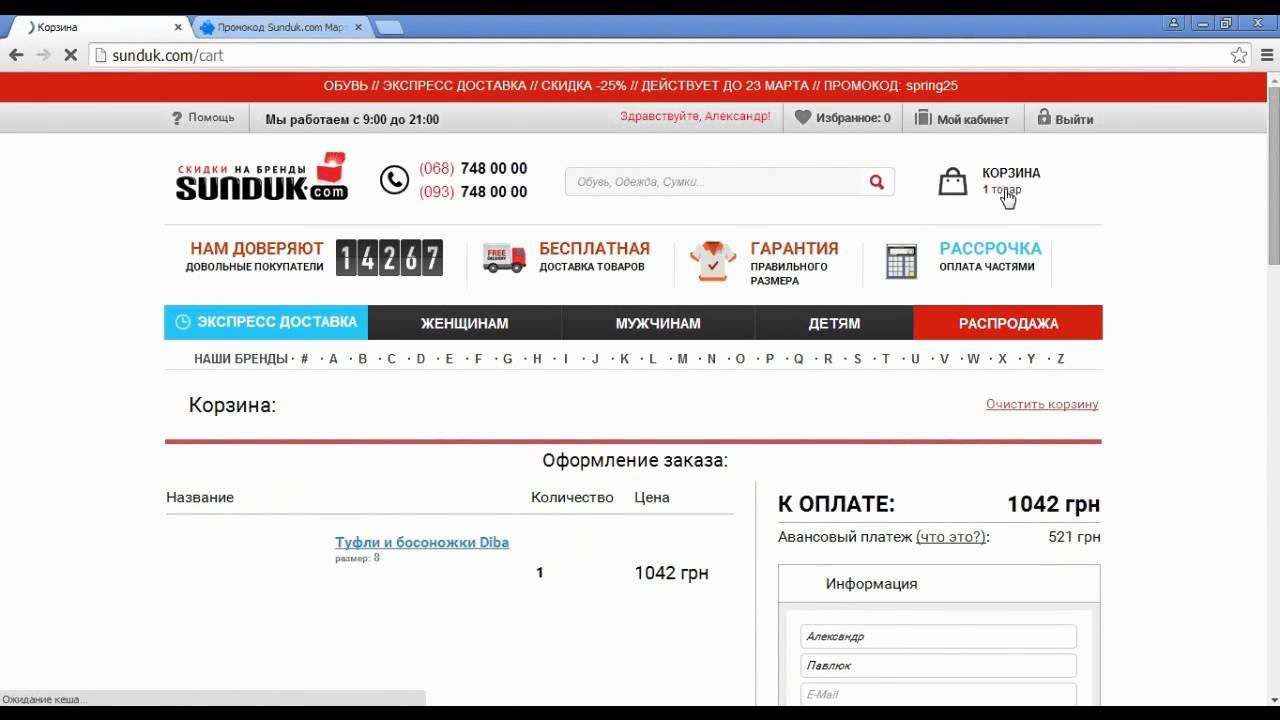The width and height of the screenshot is (1280, 720).
Task: Click the Здравствуйте, Александр! greeting
Action: tap(695, 116)
